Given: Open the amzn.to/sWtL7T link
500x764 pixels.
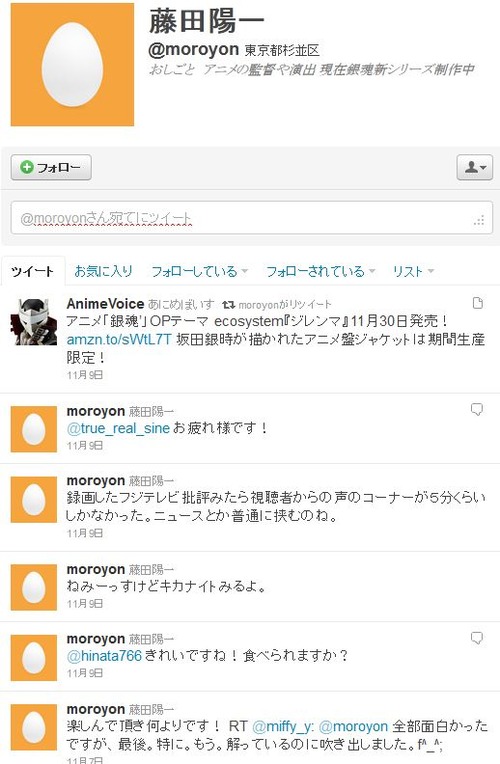Looking at the screenshot, I should click(x=119, y=340).
